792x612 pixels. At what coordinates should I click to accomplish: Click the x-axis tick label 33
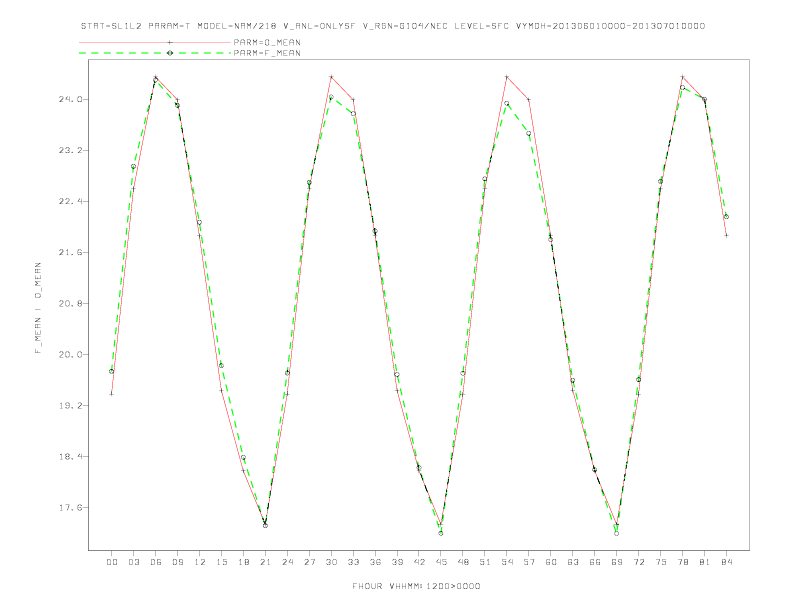point(353,562)
